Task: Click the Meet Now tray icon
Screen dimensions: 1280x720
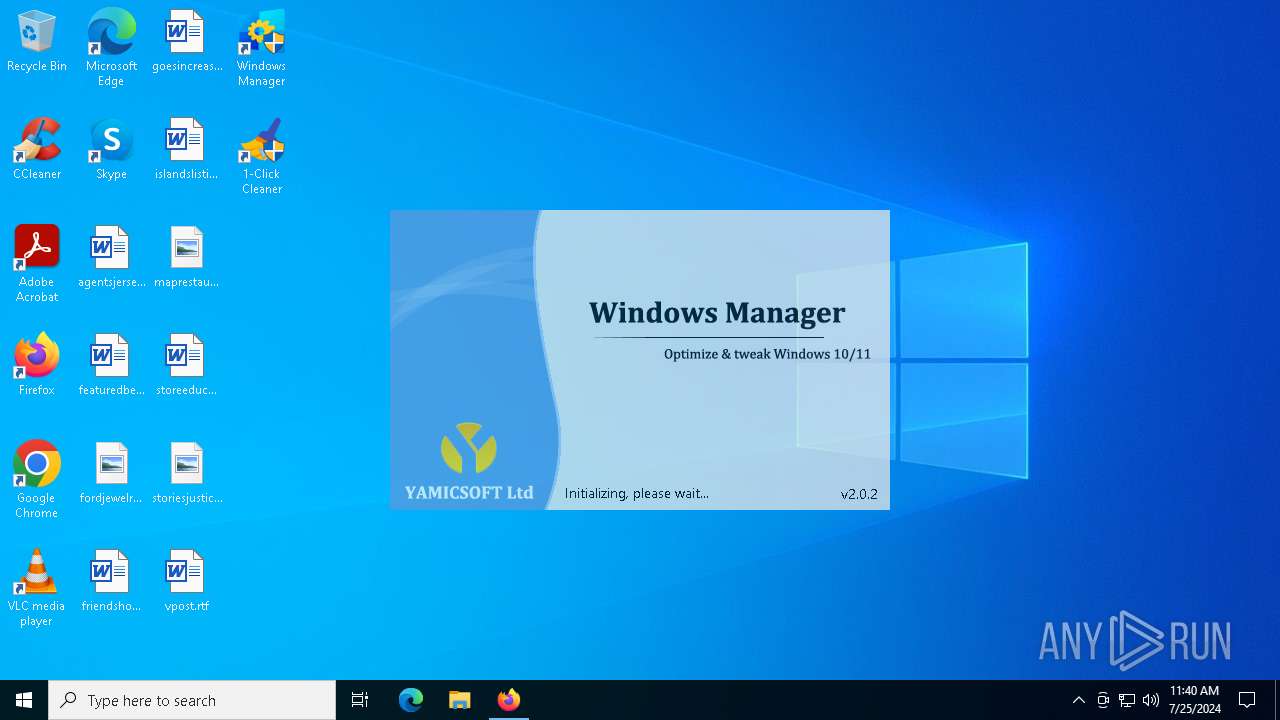Action: pos(1103,700)
